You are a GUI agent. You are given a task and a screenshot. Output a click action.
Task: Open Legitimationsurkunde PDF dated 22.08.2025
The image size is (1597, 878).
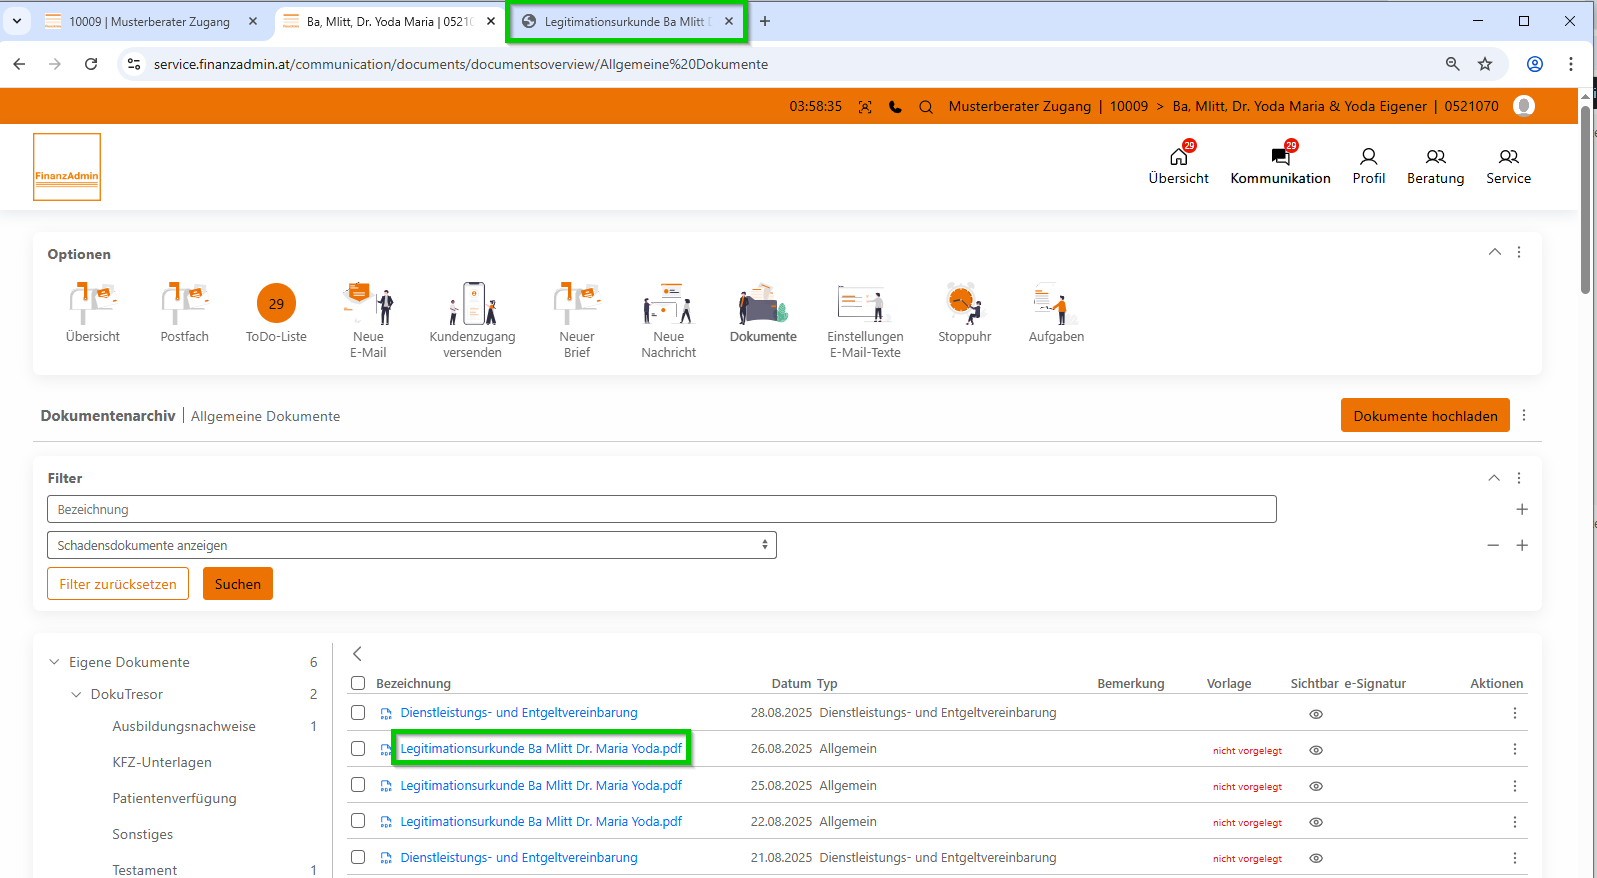(541, 822)
